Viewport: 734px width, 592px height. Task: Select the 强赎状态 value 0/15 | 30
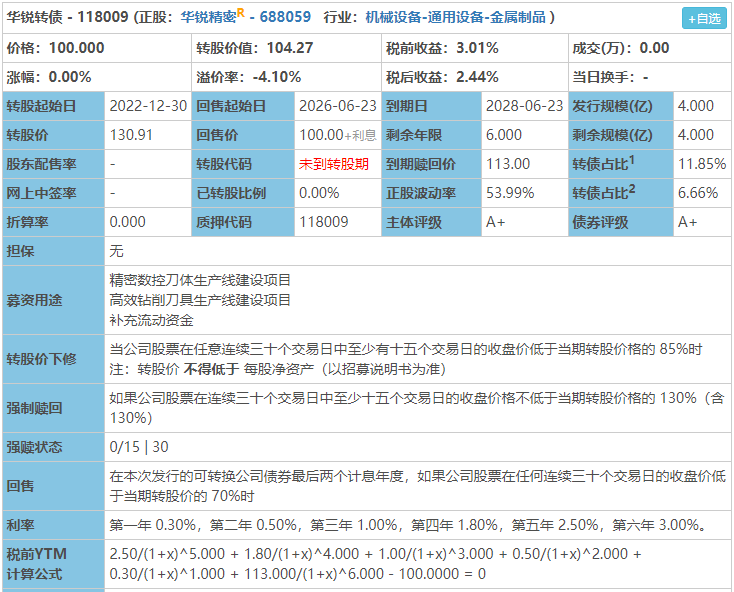click(x=139, y=447)
